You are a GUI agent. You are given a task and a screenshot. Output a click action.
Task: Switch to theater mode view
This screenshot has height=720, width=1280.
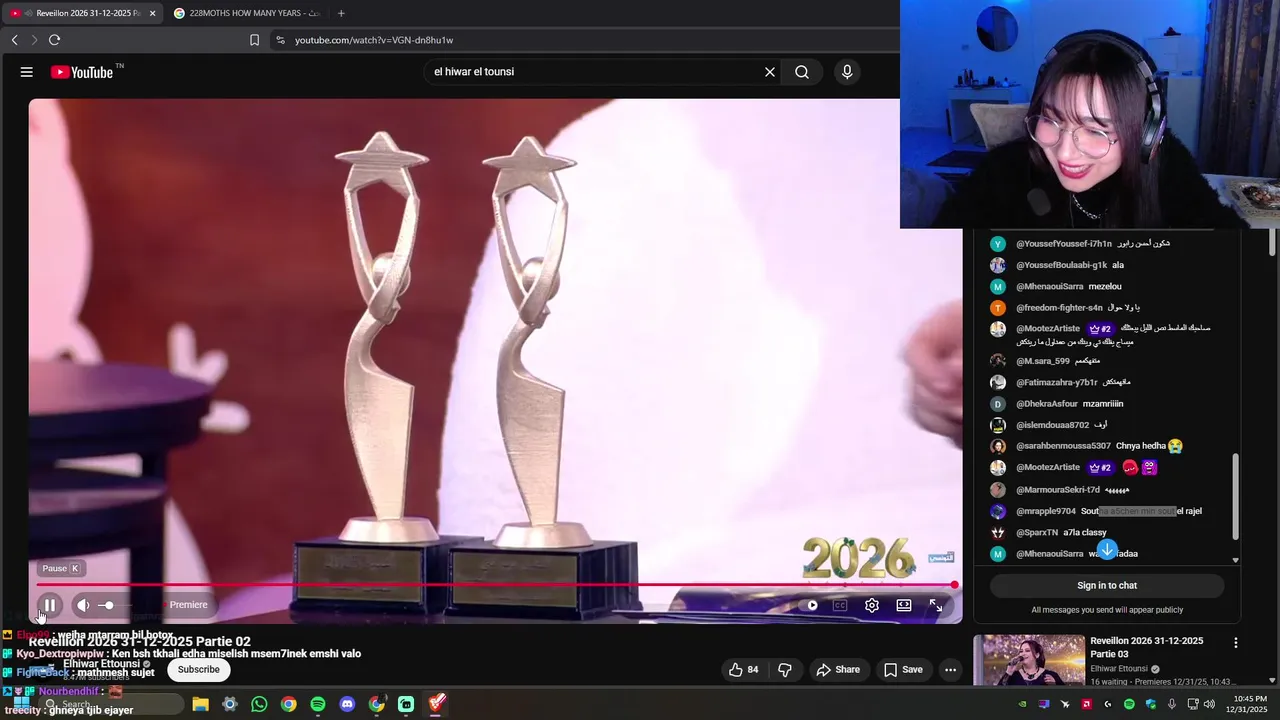pyautogui.click(x=904, y=605)
